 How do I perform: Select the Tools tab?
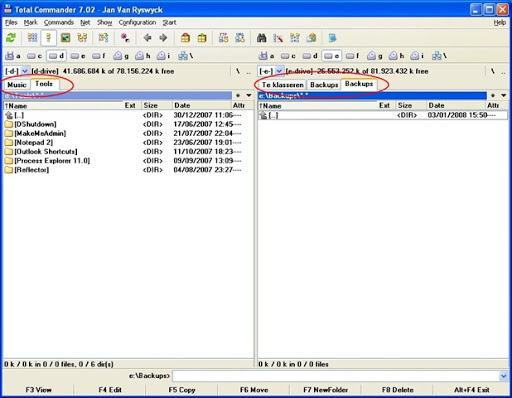click(44, 84)
